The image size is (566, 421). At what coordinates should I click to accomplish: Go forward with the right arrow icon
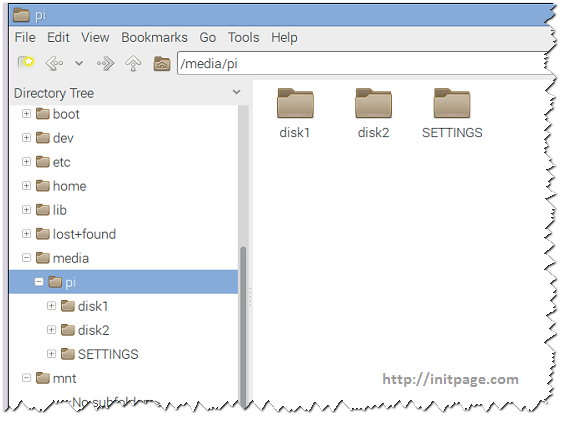coord(105,64)
